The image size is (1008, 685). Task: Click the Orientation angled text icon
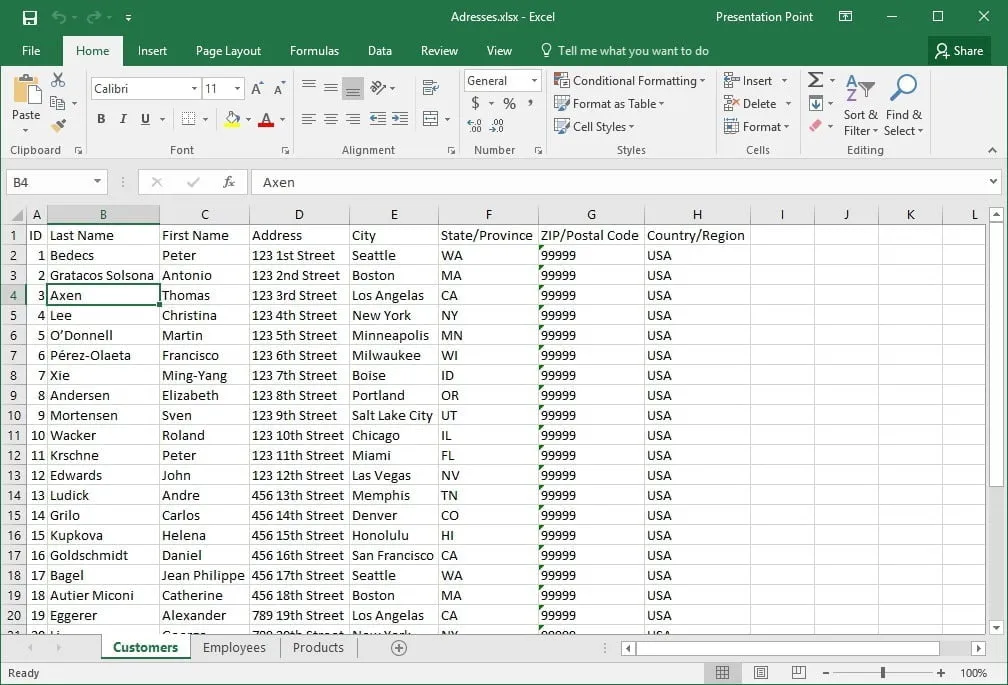tap(378, 87)
